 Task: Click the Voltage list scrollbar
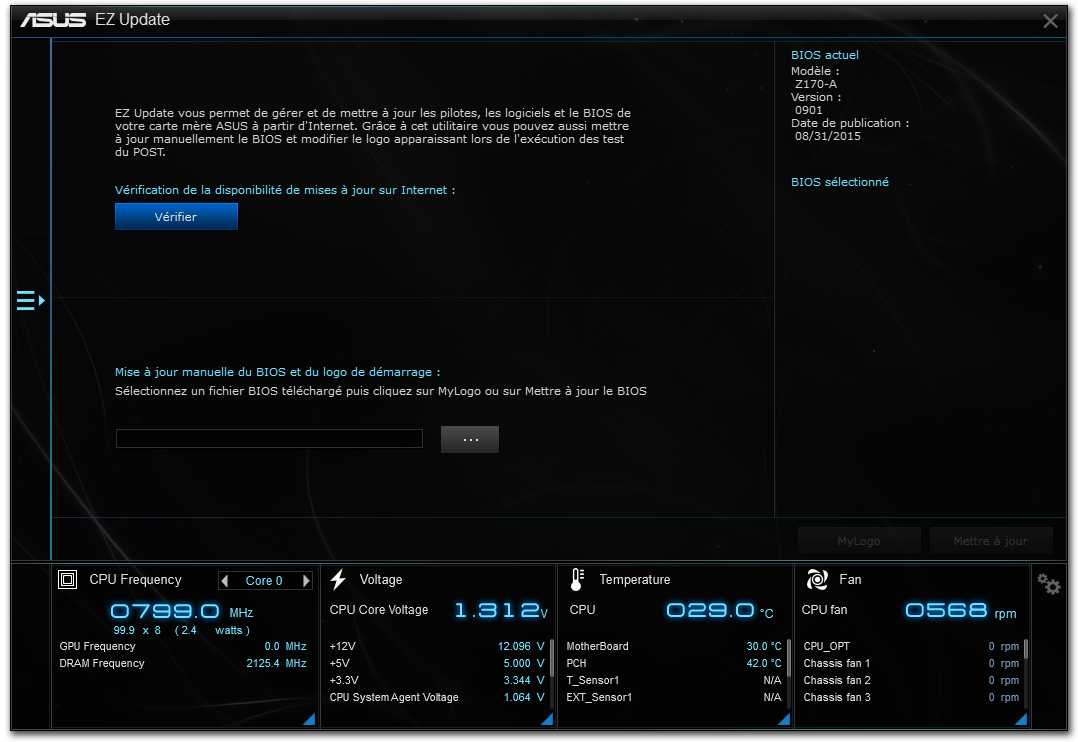pos(551,660)
